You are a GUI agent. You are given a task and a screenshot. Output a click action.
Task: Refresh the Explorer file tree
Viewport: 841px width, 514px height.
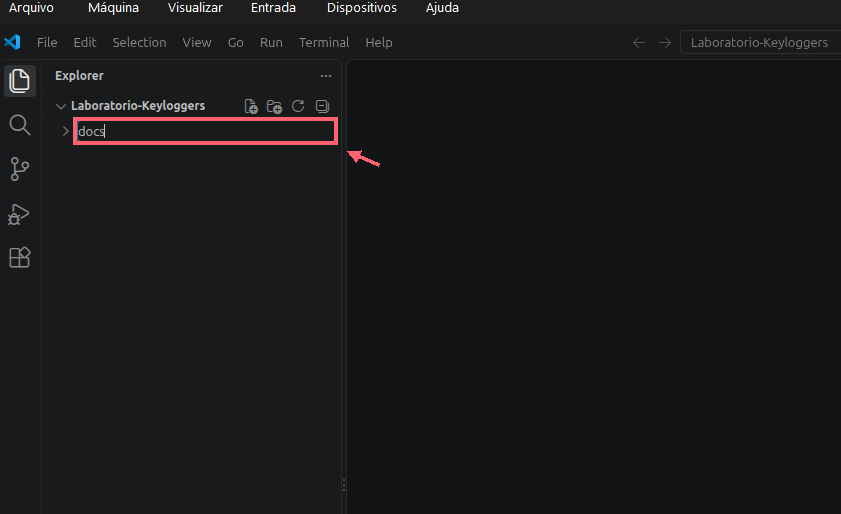(298, 106)
